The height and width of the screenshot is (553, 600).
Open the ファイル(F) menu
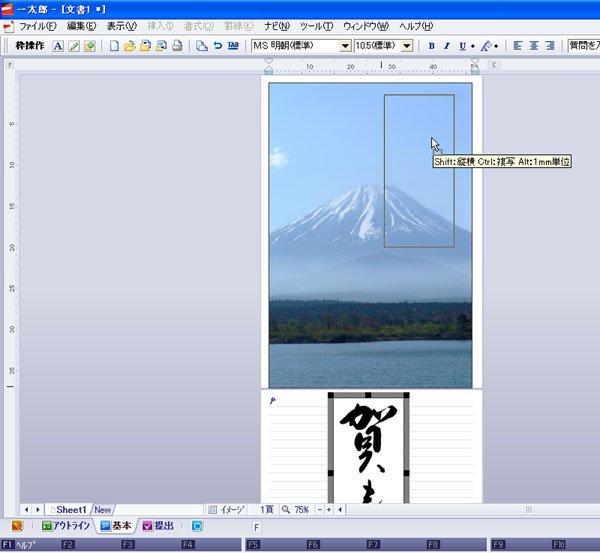[37, 26]
